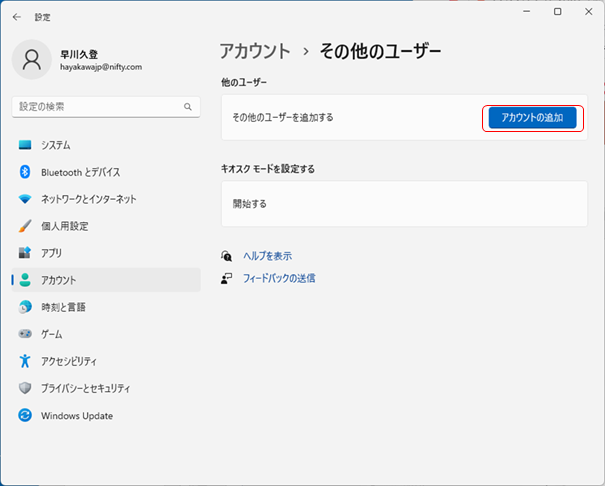Select アカウント in the sidebar
Image resolution: width=605 pixels, height=486 pixels.
(58, 280)
